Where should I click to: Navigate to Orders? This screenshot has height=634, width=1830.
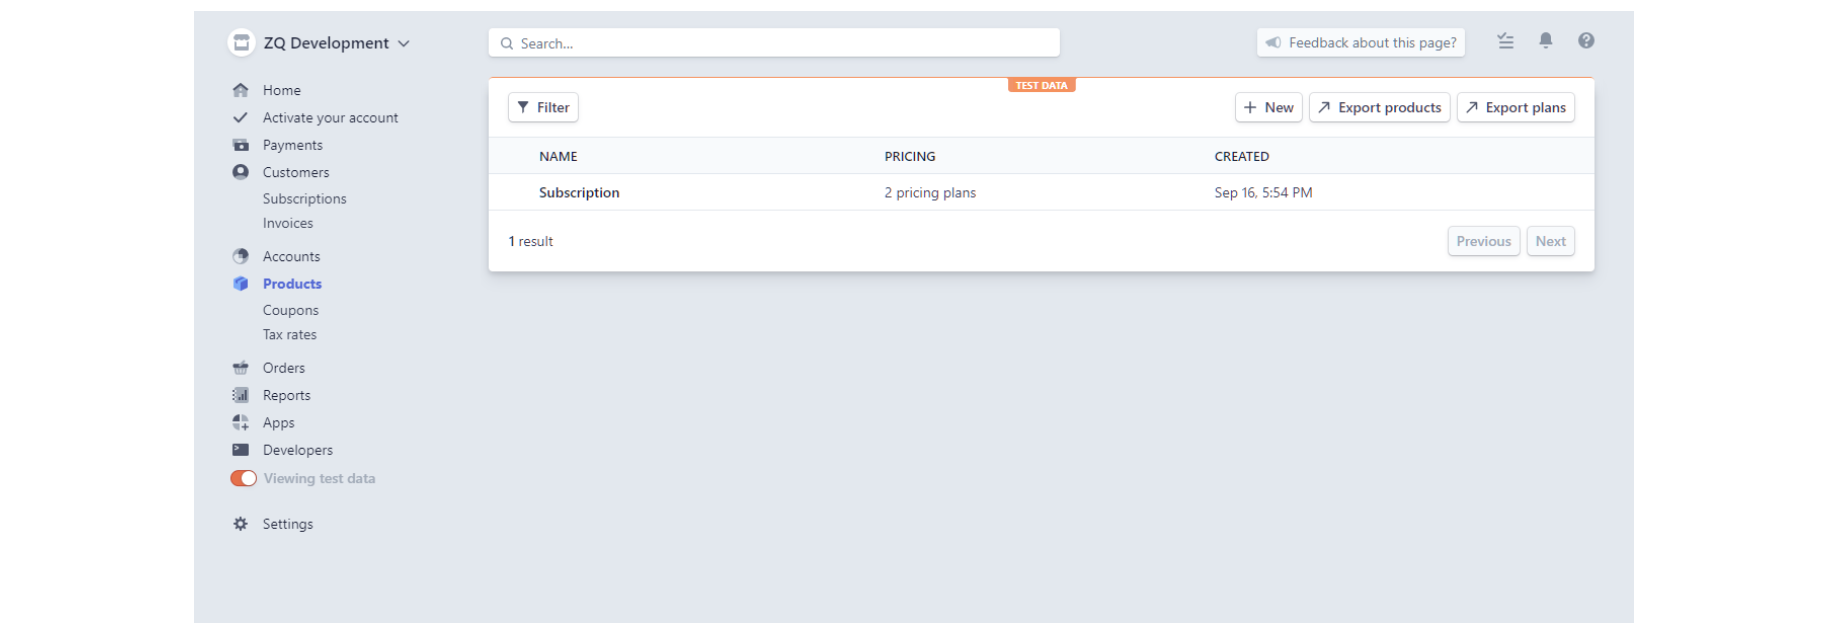284,368
